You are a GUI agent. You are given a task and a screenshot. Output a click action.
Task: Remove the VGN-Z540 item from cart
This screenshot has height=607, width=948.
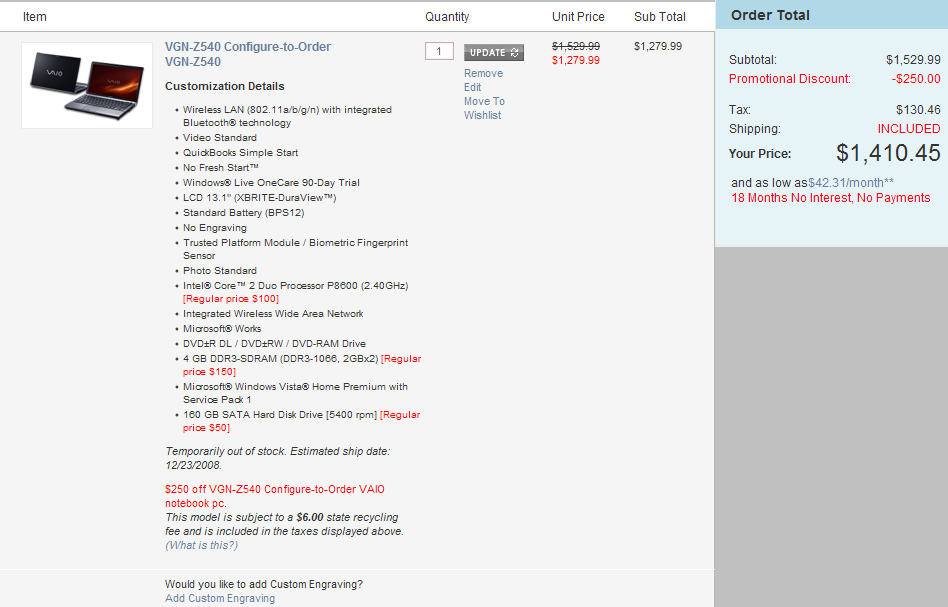coord(483,73)
